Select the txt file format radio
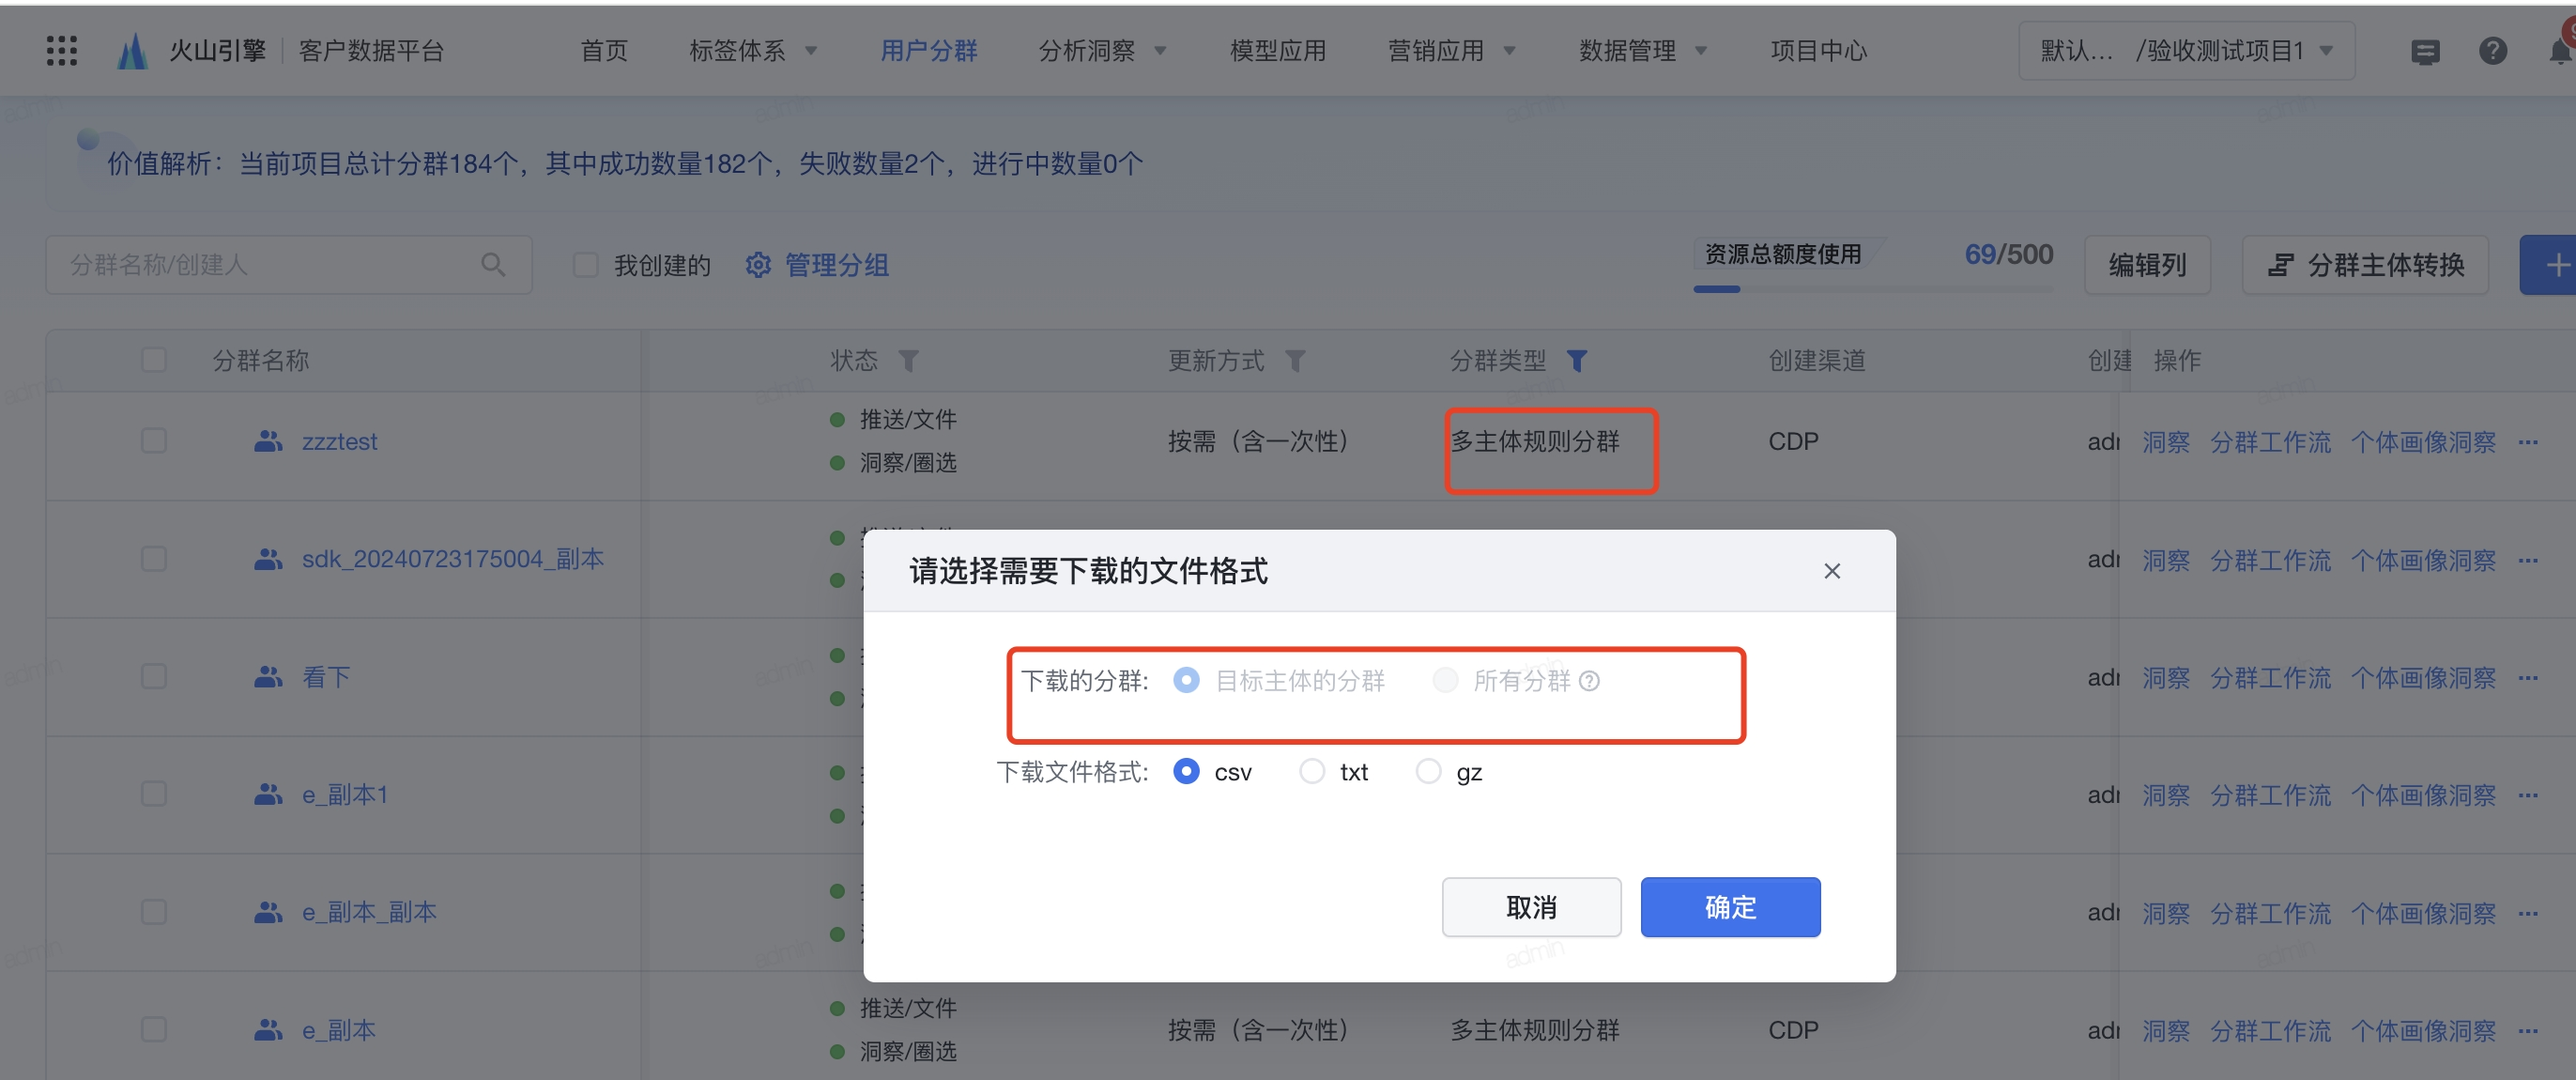 (1312, 772)
